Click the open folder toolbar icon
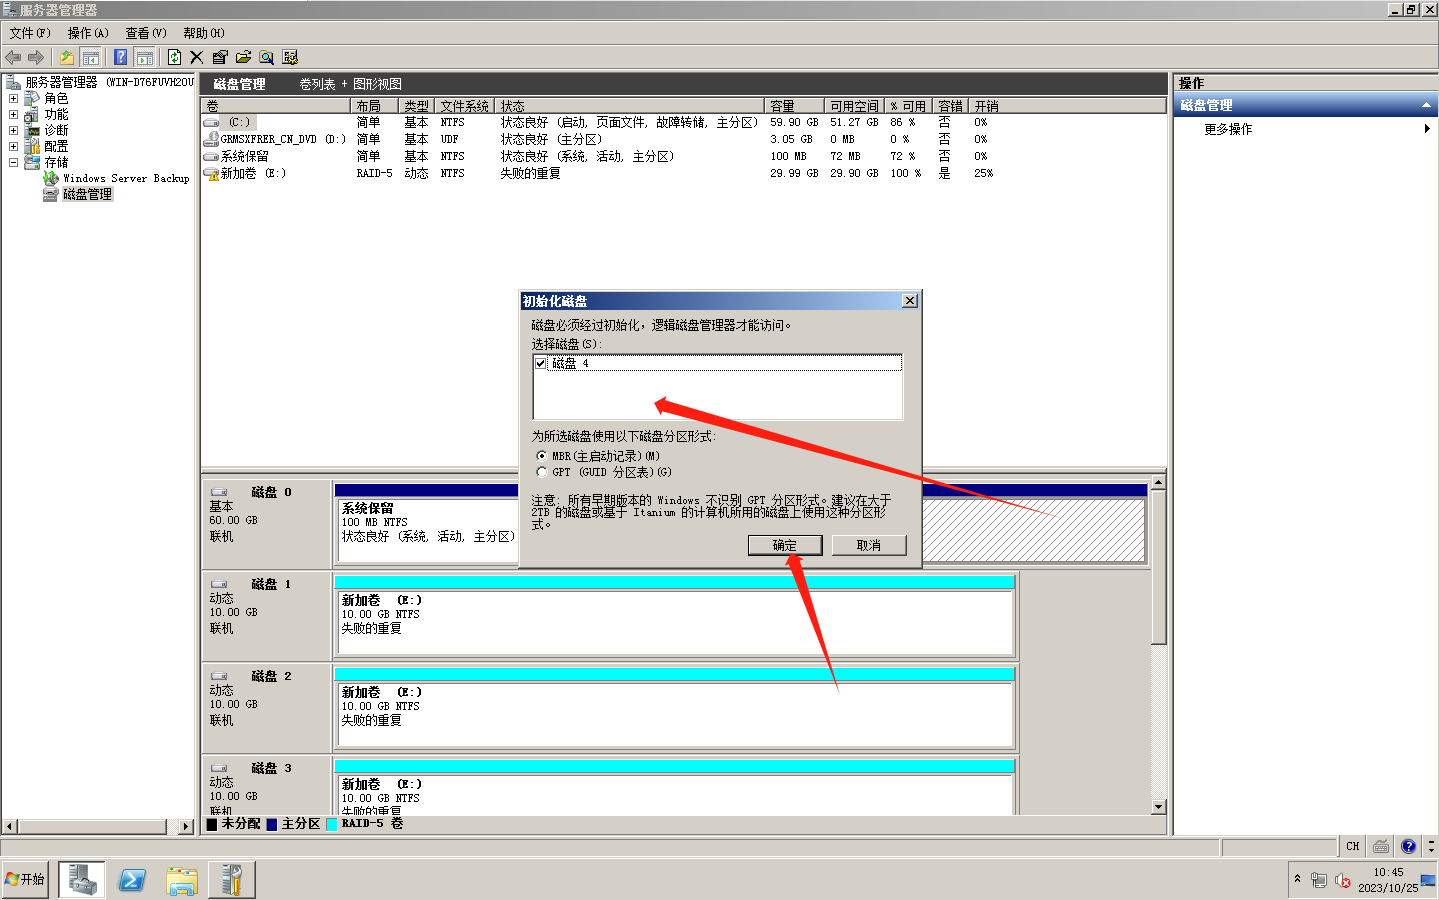Image resolution: width=1439 pixels, height=900 pixels. click(x=243, y=57)
